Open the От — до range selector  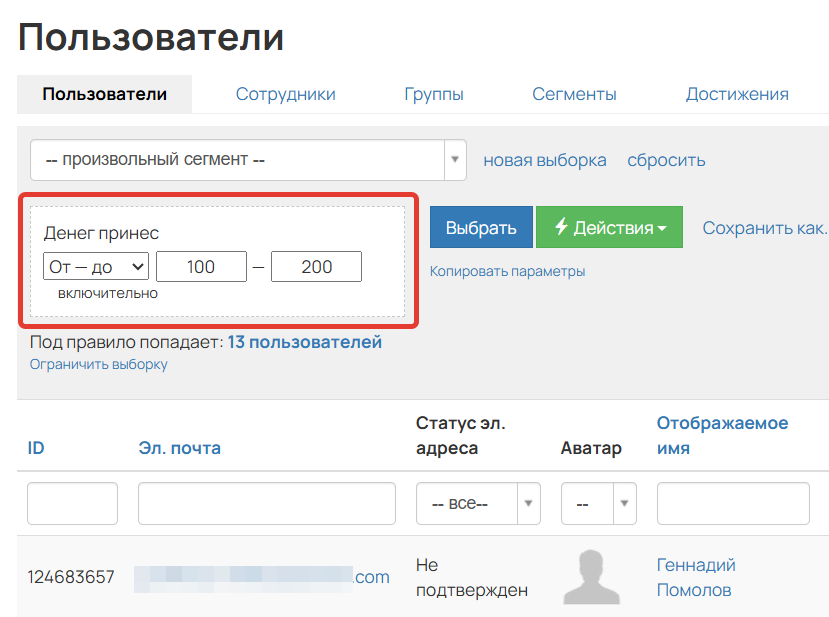click(x=95, y=266)
